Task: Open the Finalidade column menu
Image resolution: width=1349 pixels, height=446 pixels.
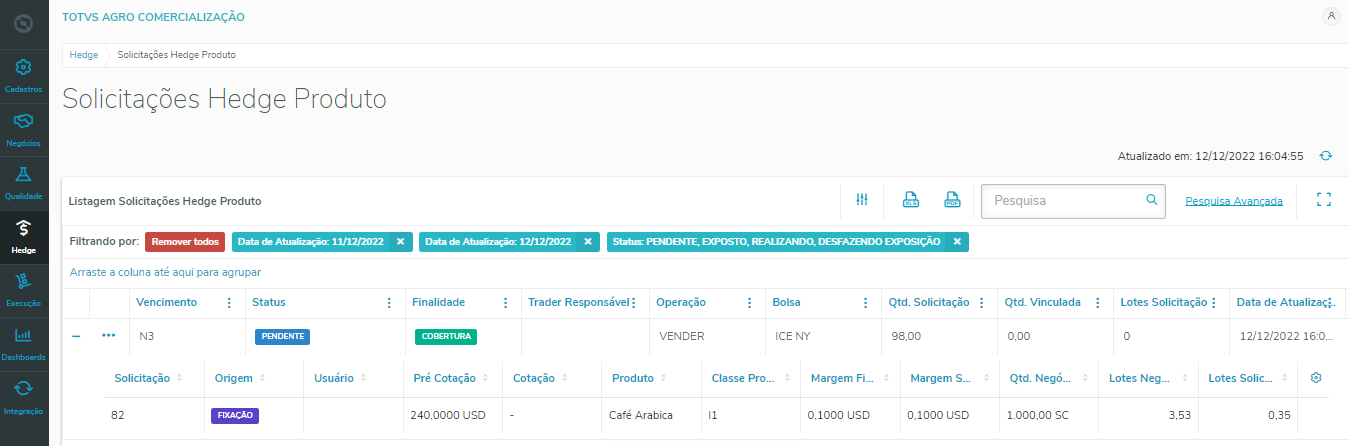Action: (506, 303)
